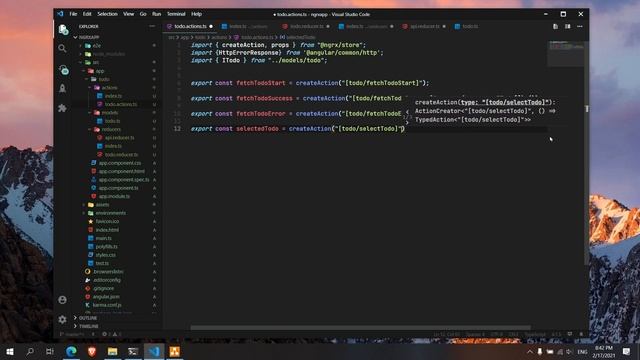This screenshot has width=640, height=360.
Task: Launch Microsoft Edge from taskbar
Action: coord(71,351)
